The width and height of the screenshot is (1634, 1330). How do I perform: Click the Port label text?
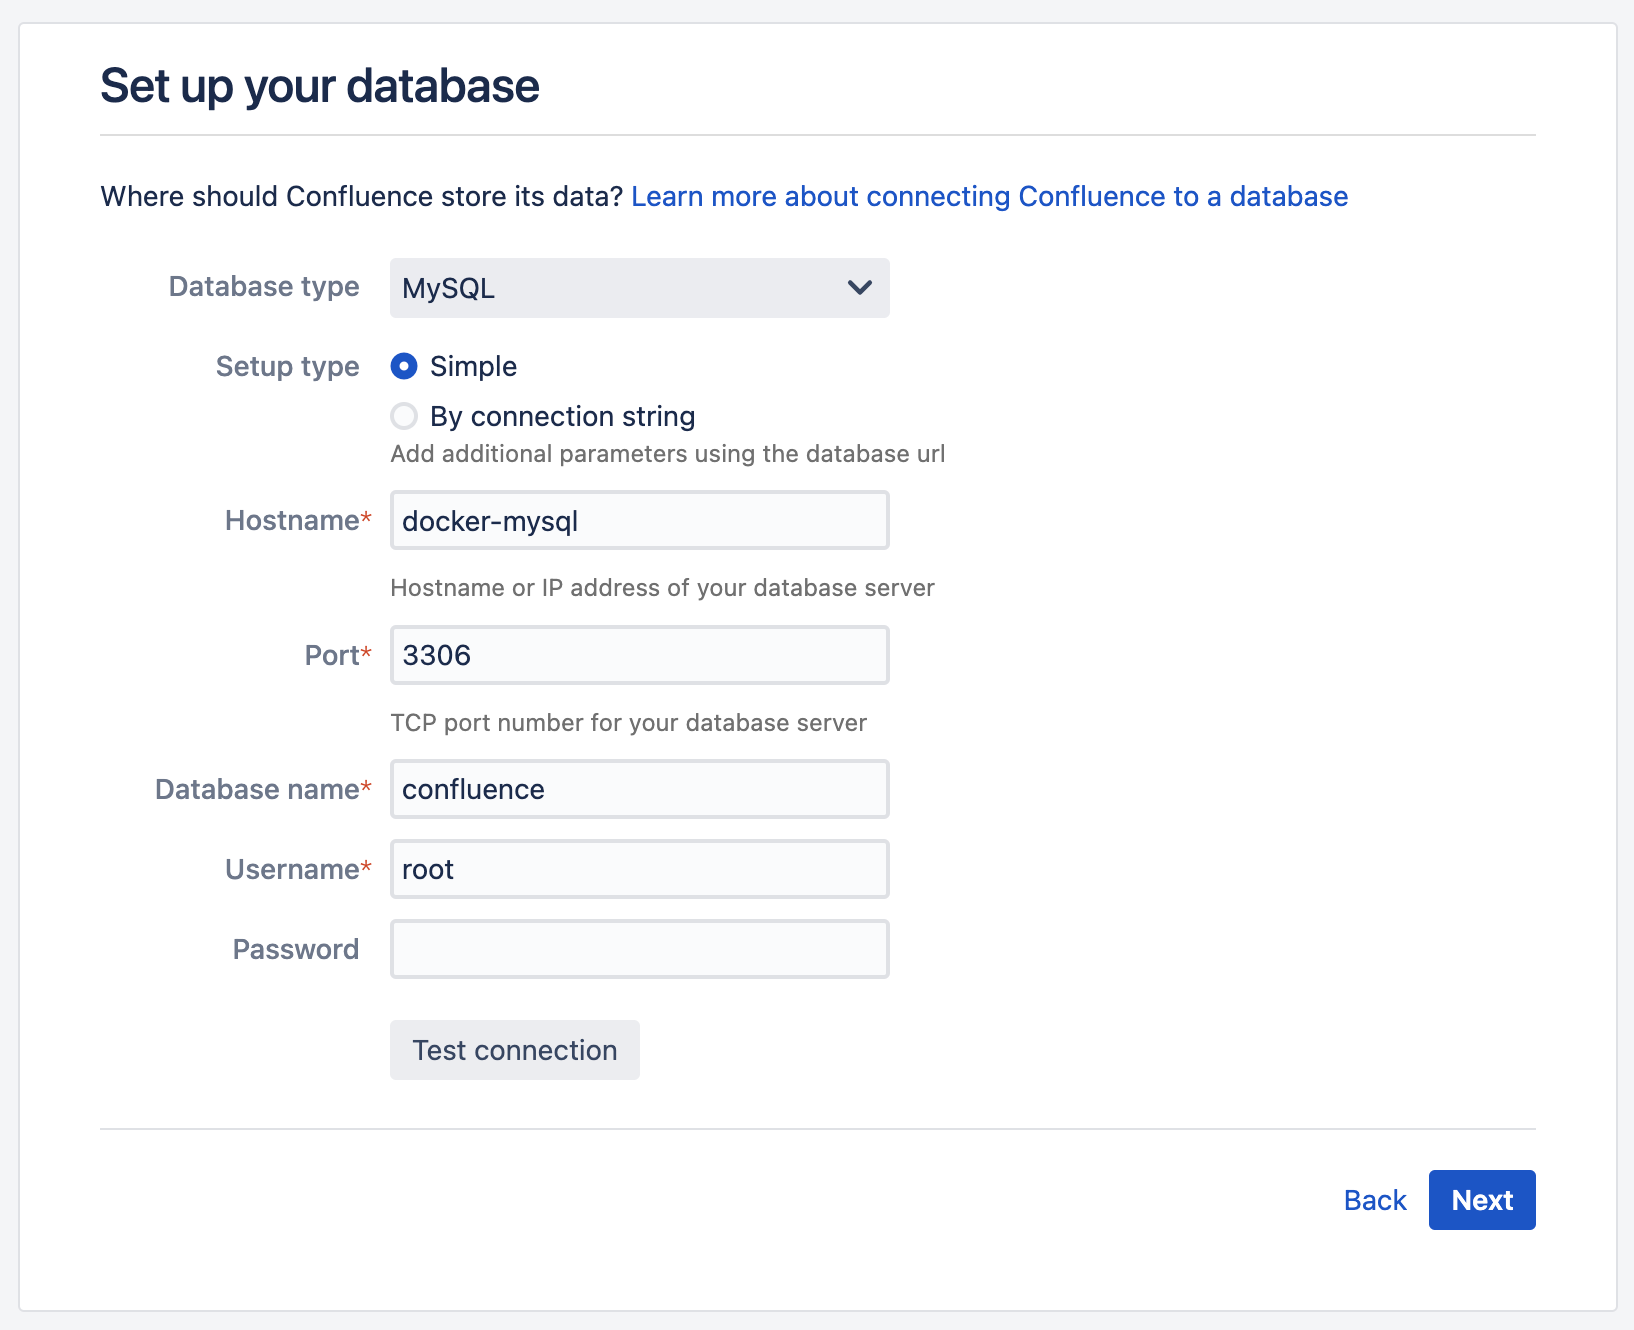[x=332, y=655]
